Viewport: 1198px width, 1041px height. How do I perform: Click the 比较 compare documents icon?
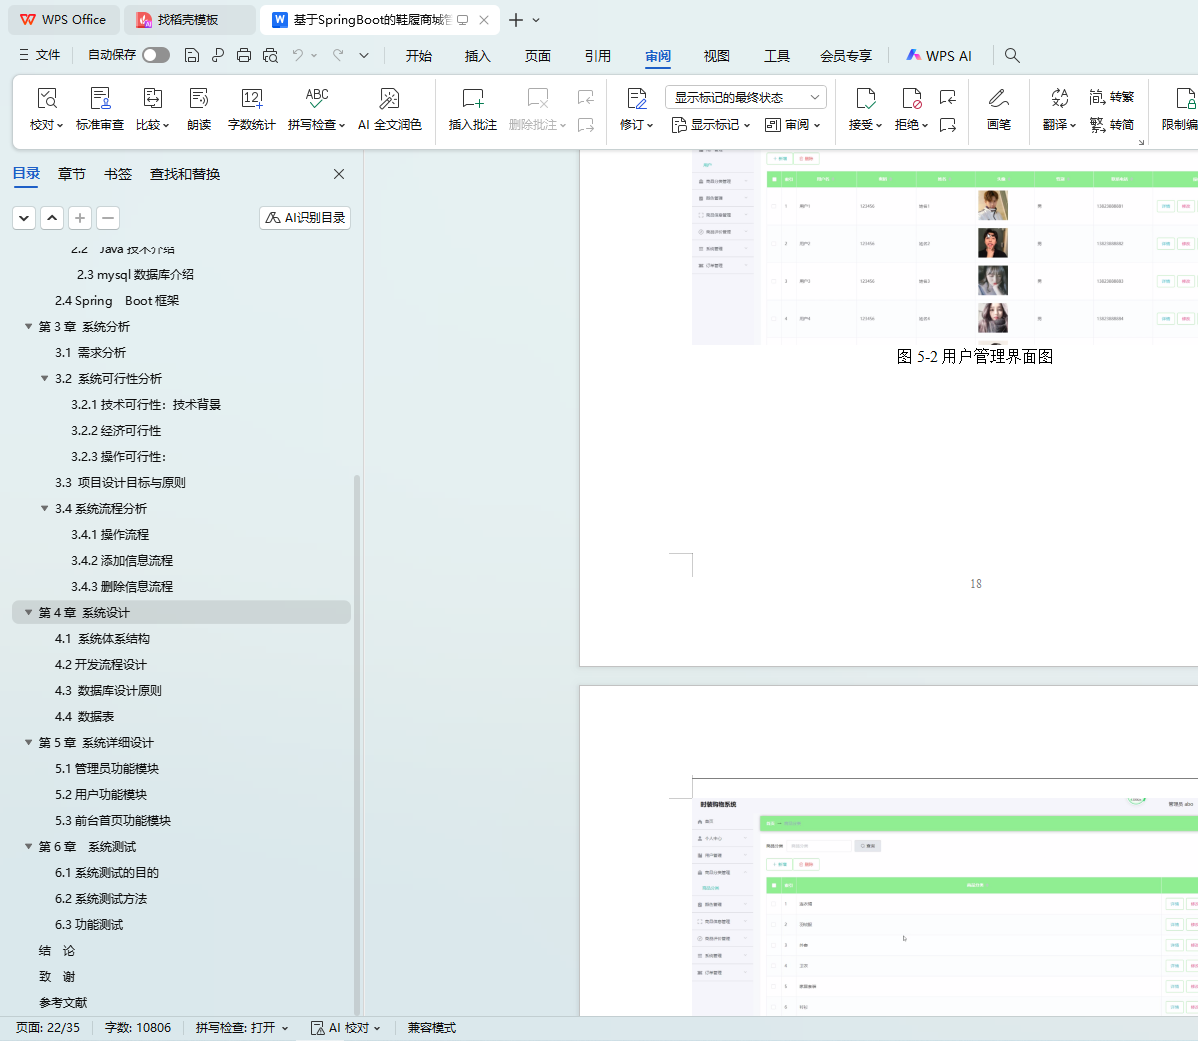153,99
